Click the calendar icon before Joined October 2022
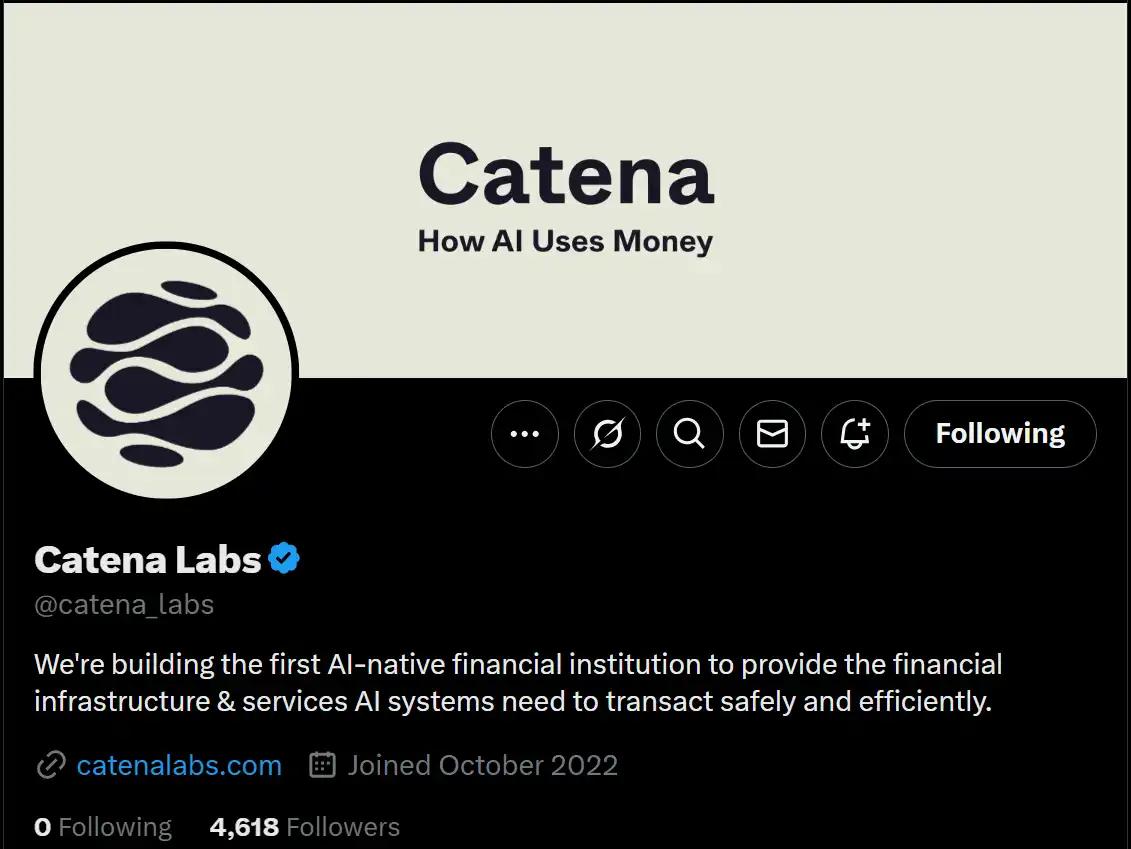The image size is (1131, 849). click(x=320, y=764)
